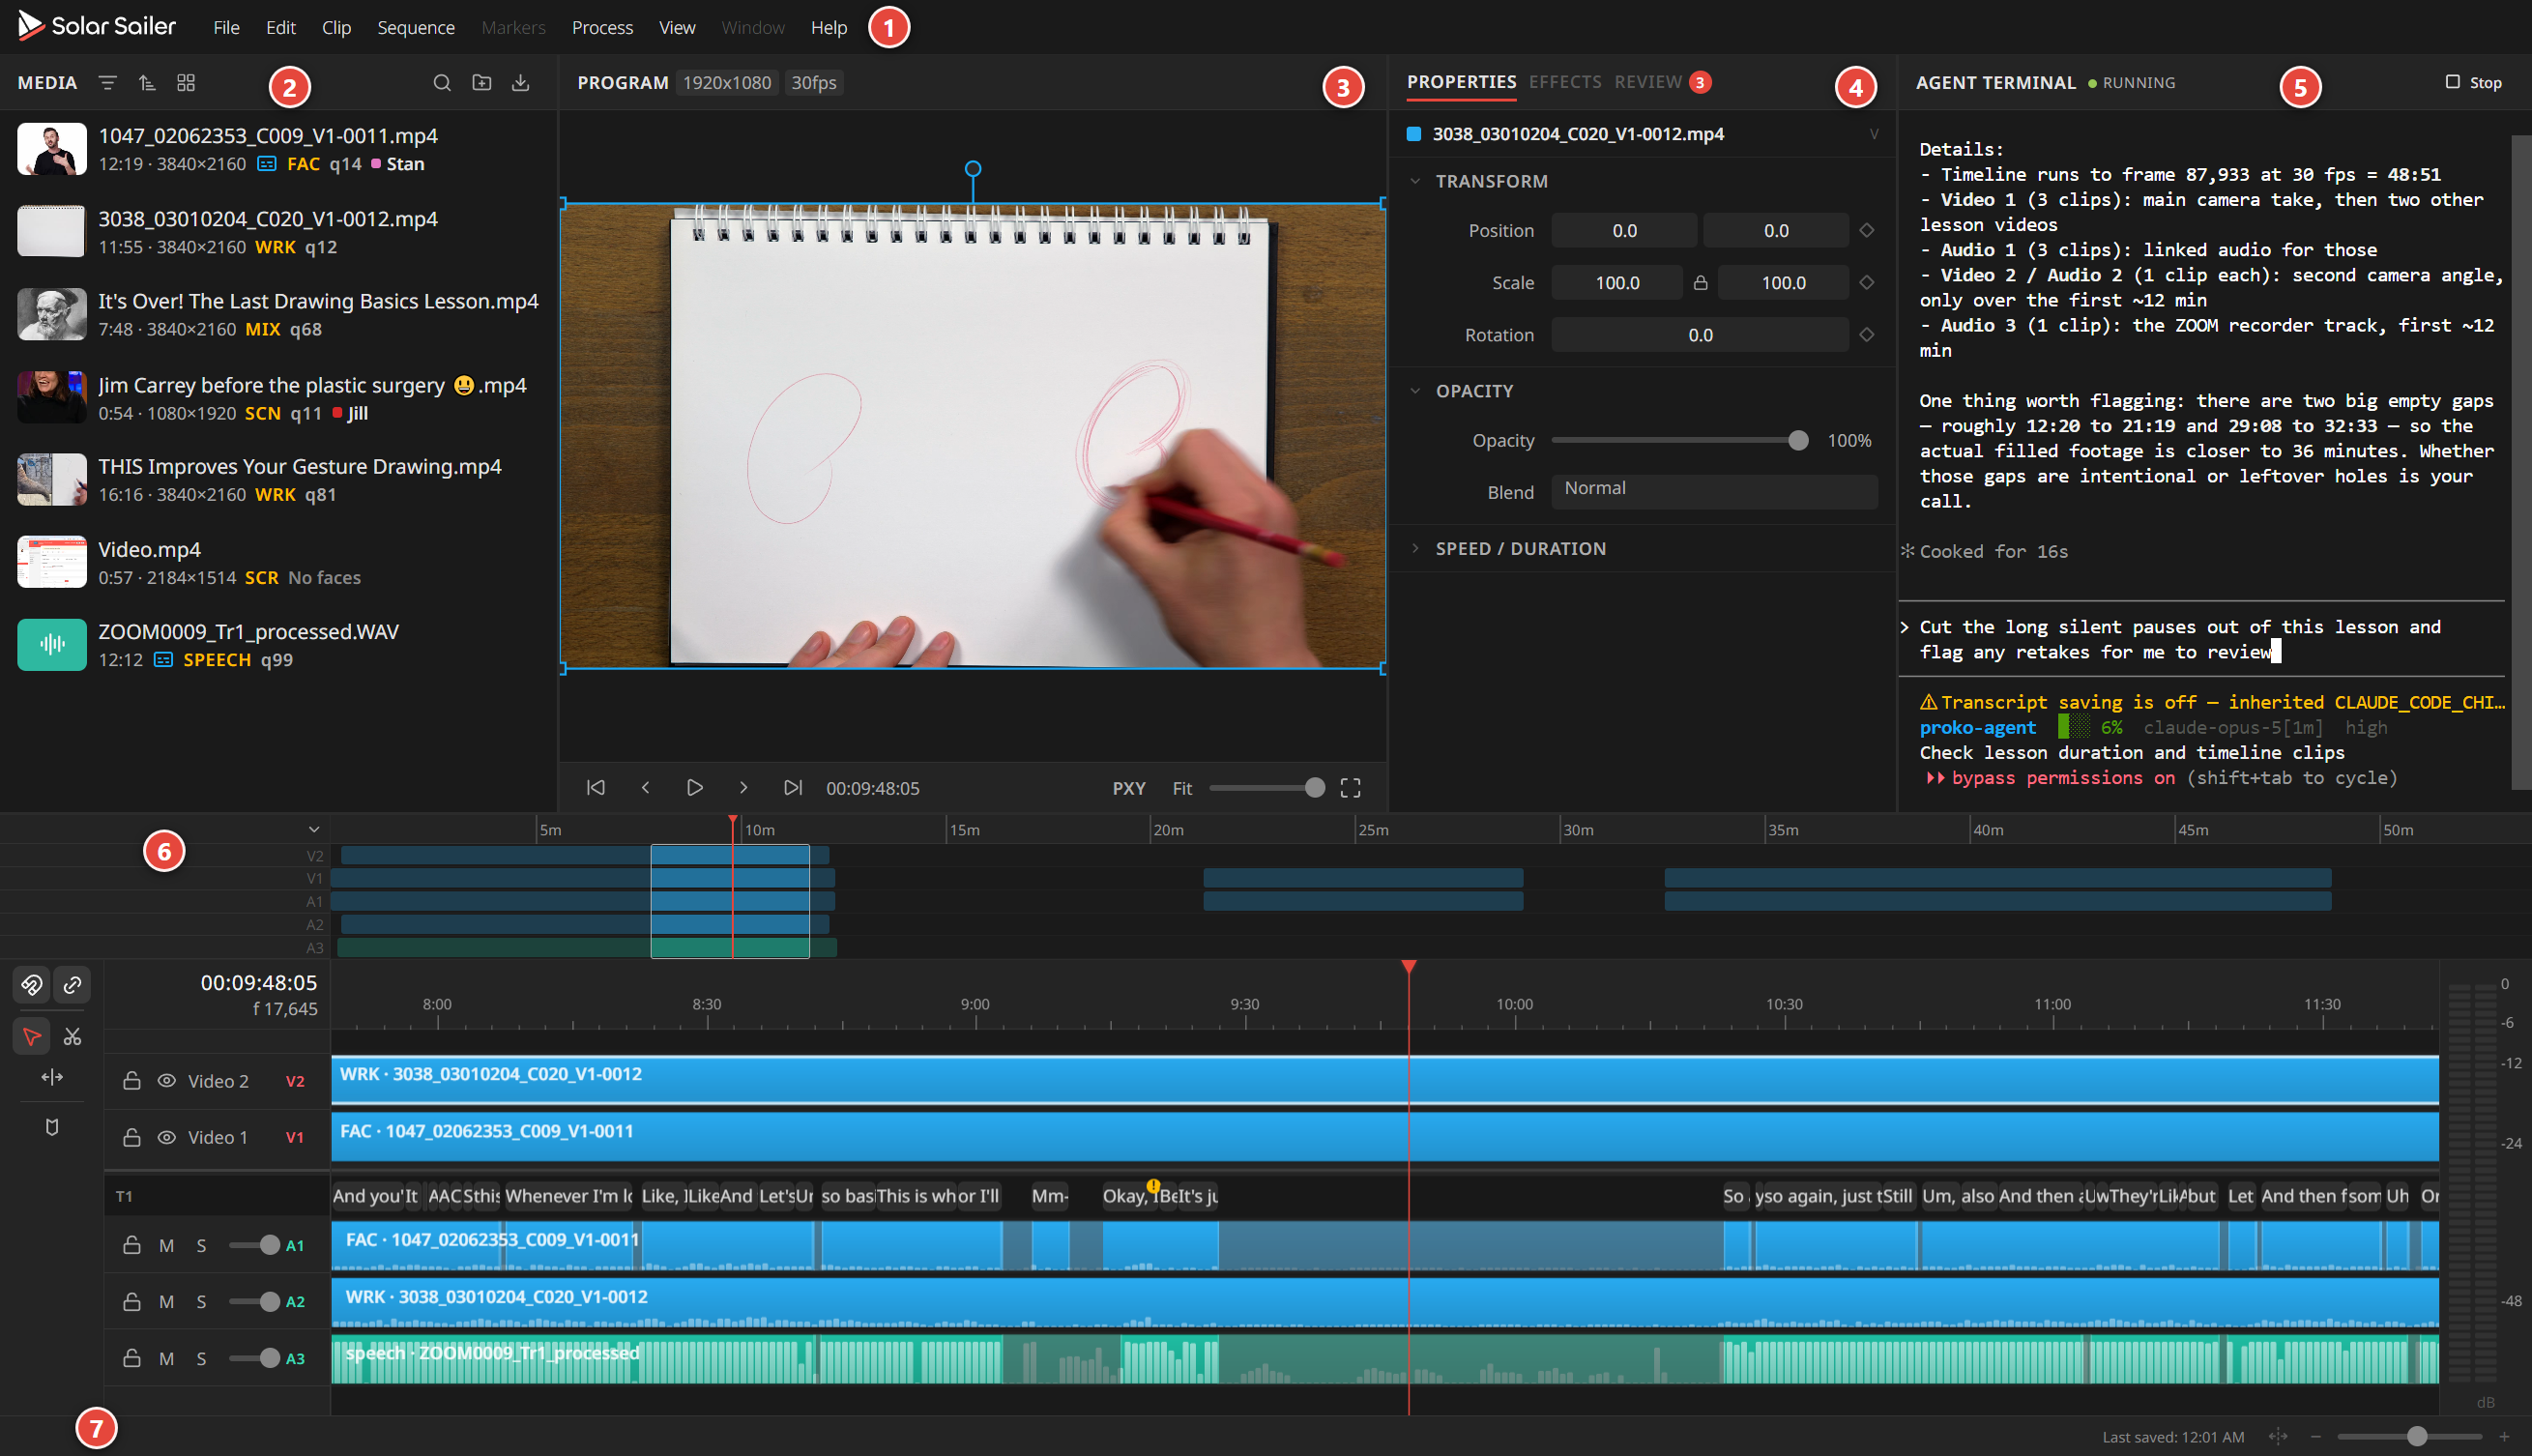Open the Sequence menu
The height and width of the screenshot is (1456, 2532).
tap(416, 27)
